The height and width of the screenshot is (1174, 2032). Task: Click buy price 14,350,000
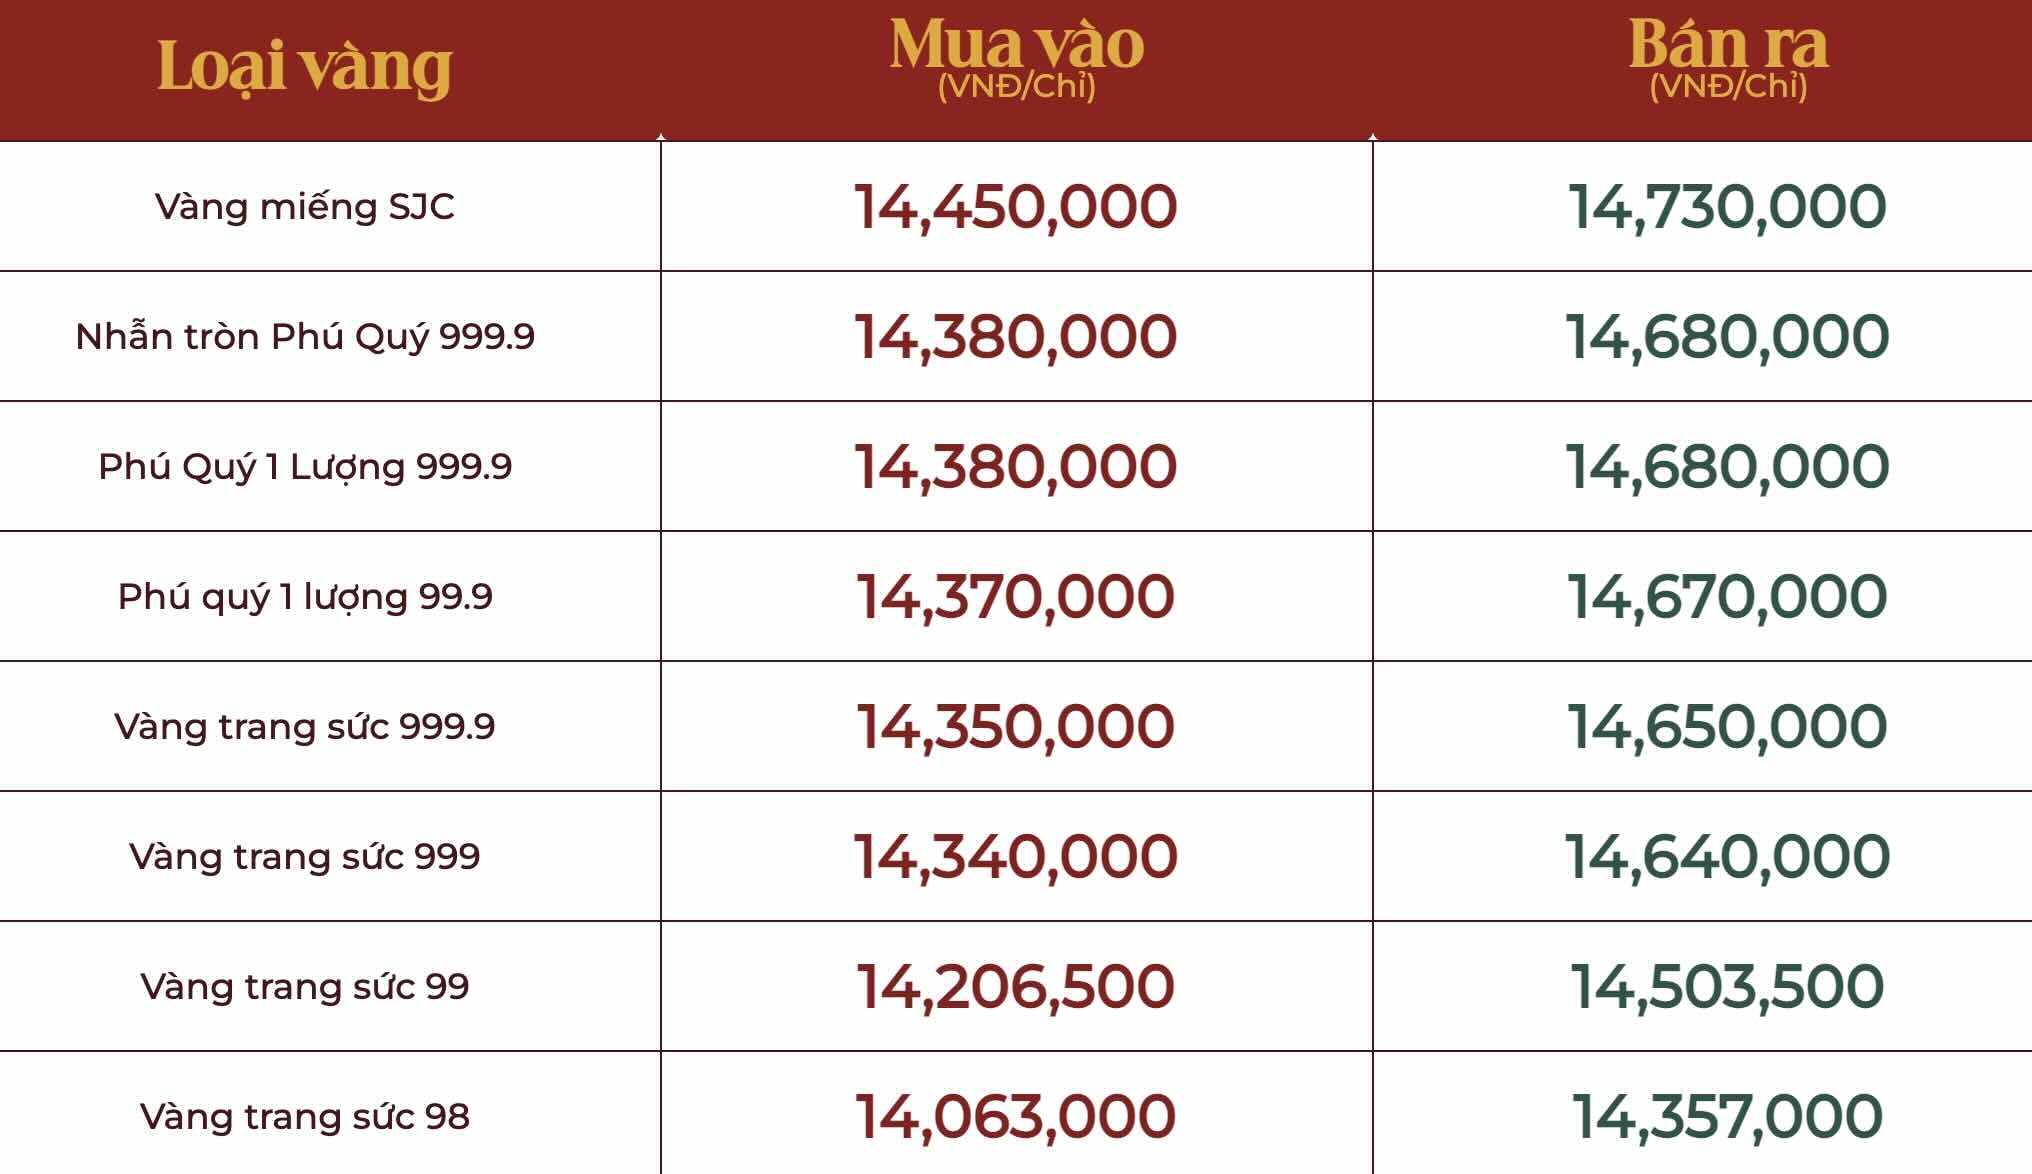[1016, 727]
